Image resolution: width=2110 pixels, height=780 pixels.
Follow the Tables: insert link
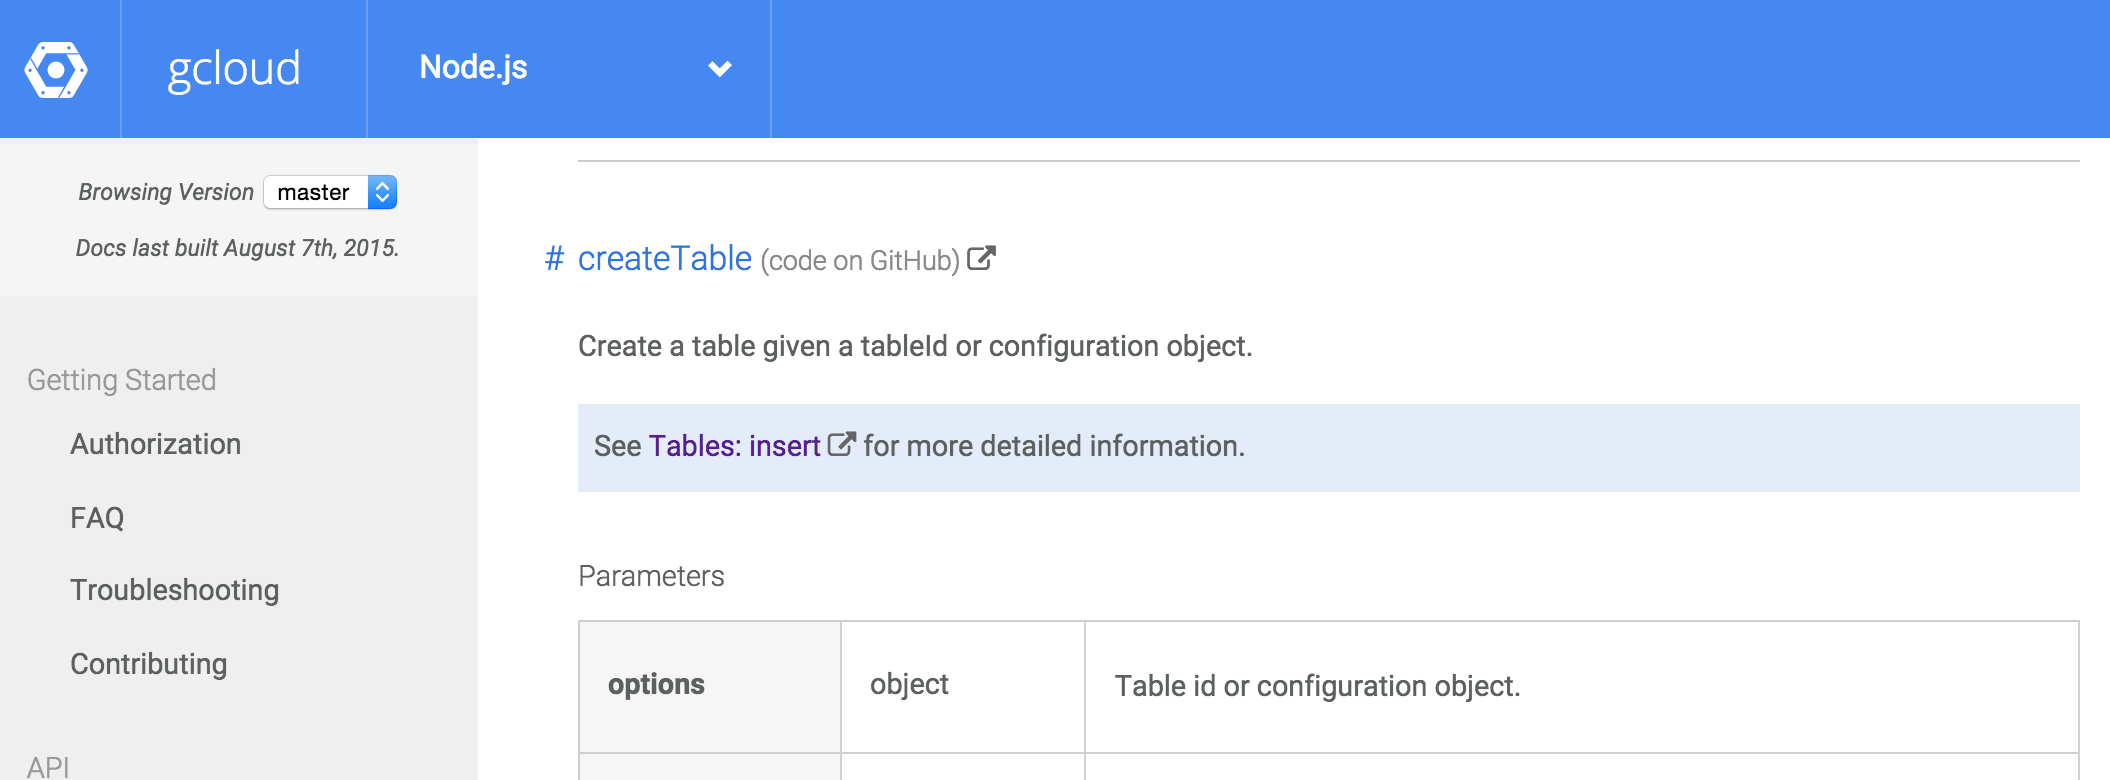coord(735,446)
